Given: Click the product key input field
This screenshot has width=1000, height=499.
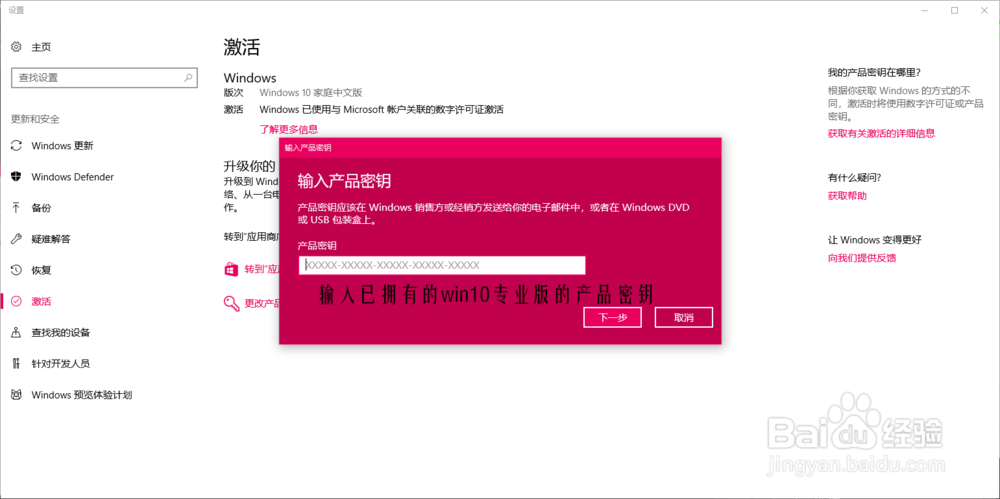Looking at the screenshot, I should pyautogui.click(x=442, y=265).
